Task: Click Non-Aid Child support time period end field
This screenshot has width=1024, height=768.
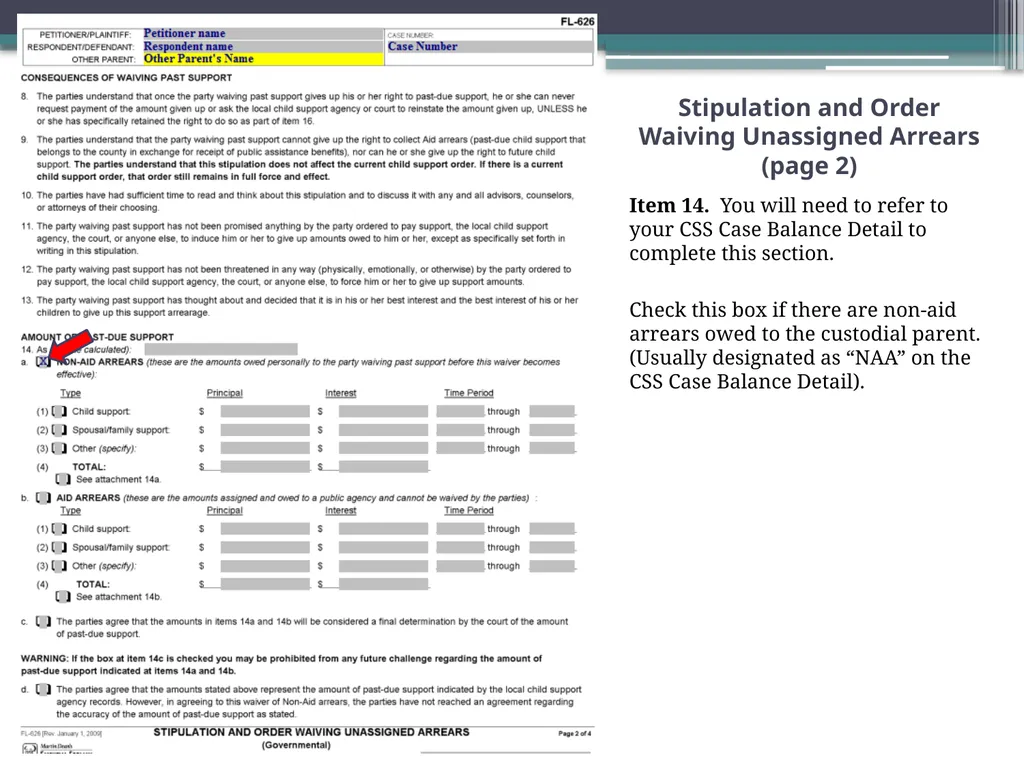Action: (552, 411)
